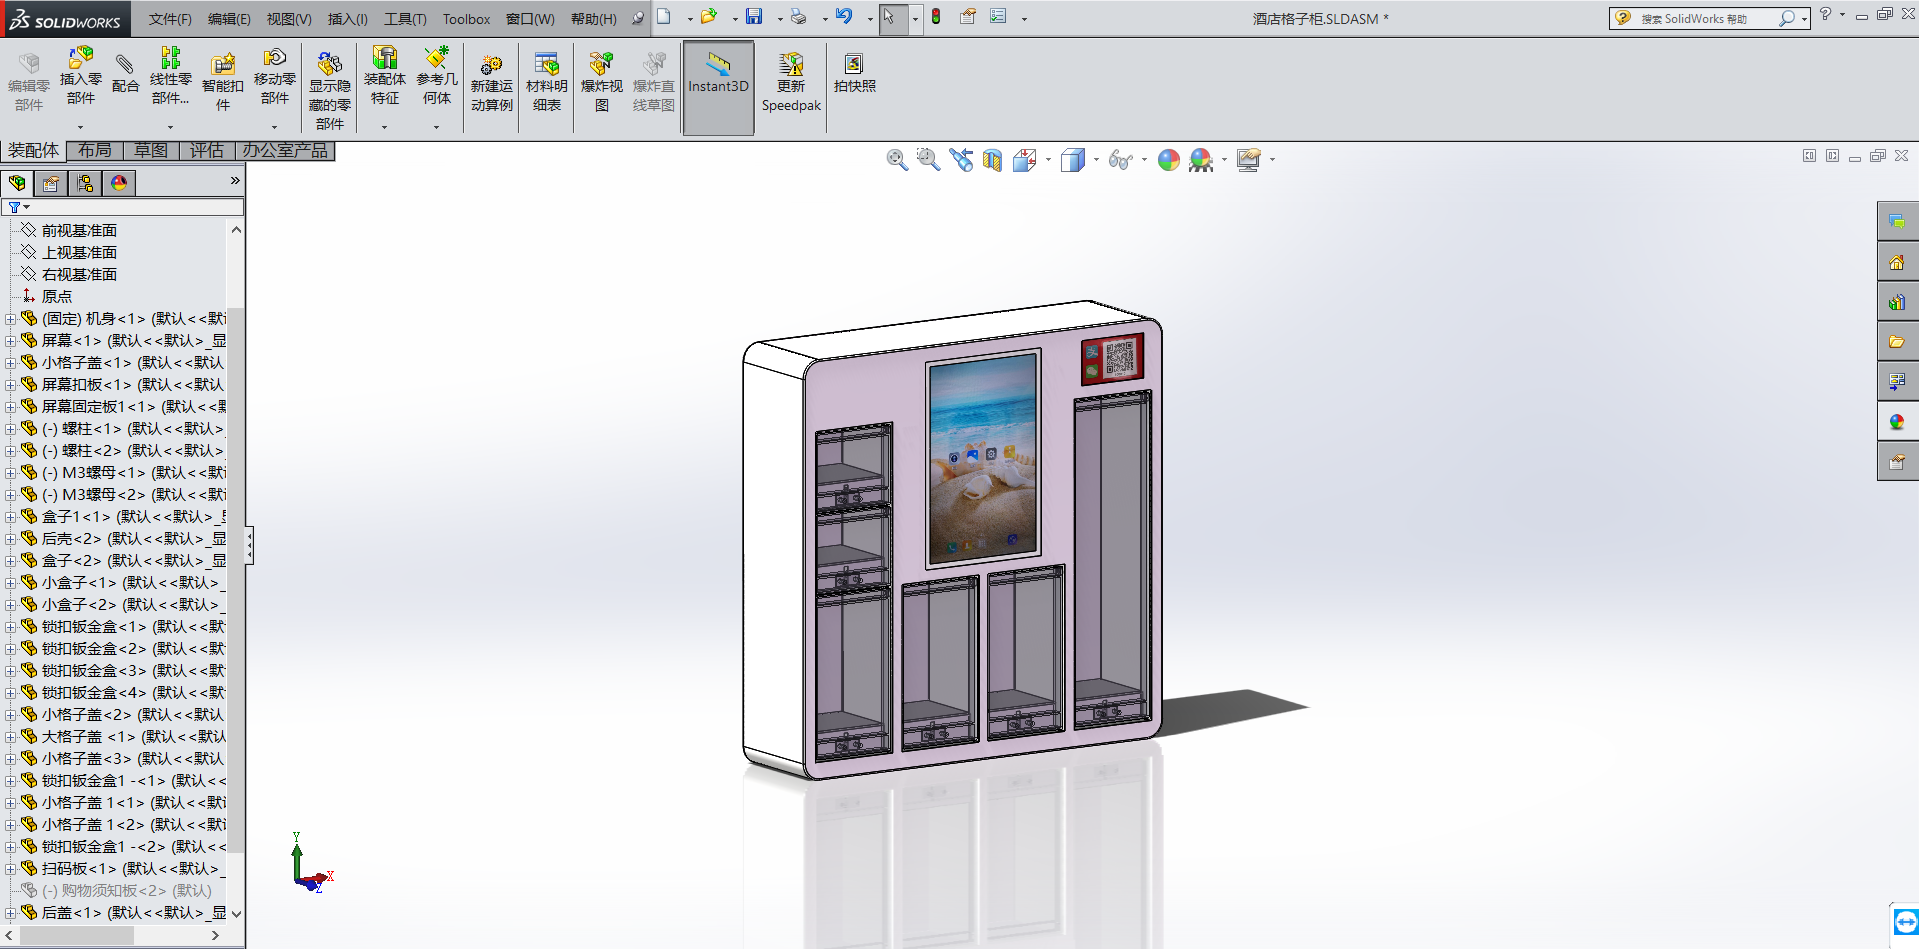Expand the 扫码板<1> tree node
Image resolution: width=1919 pixels, height=949 pixels.
[10, 869]
